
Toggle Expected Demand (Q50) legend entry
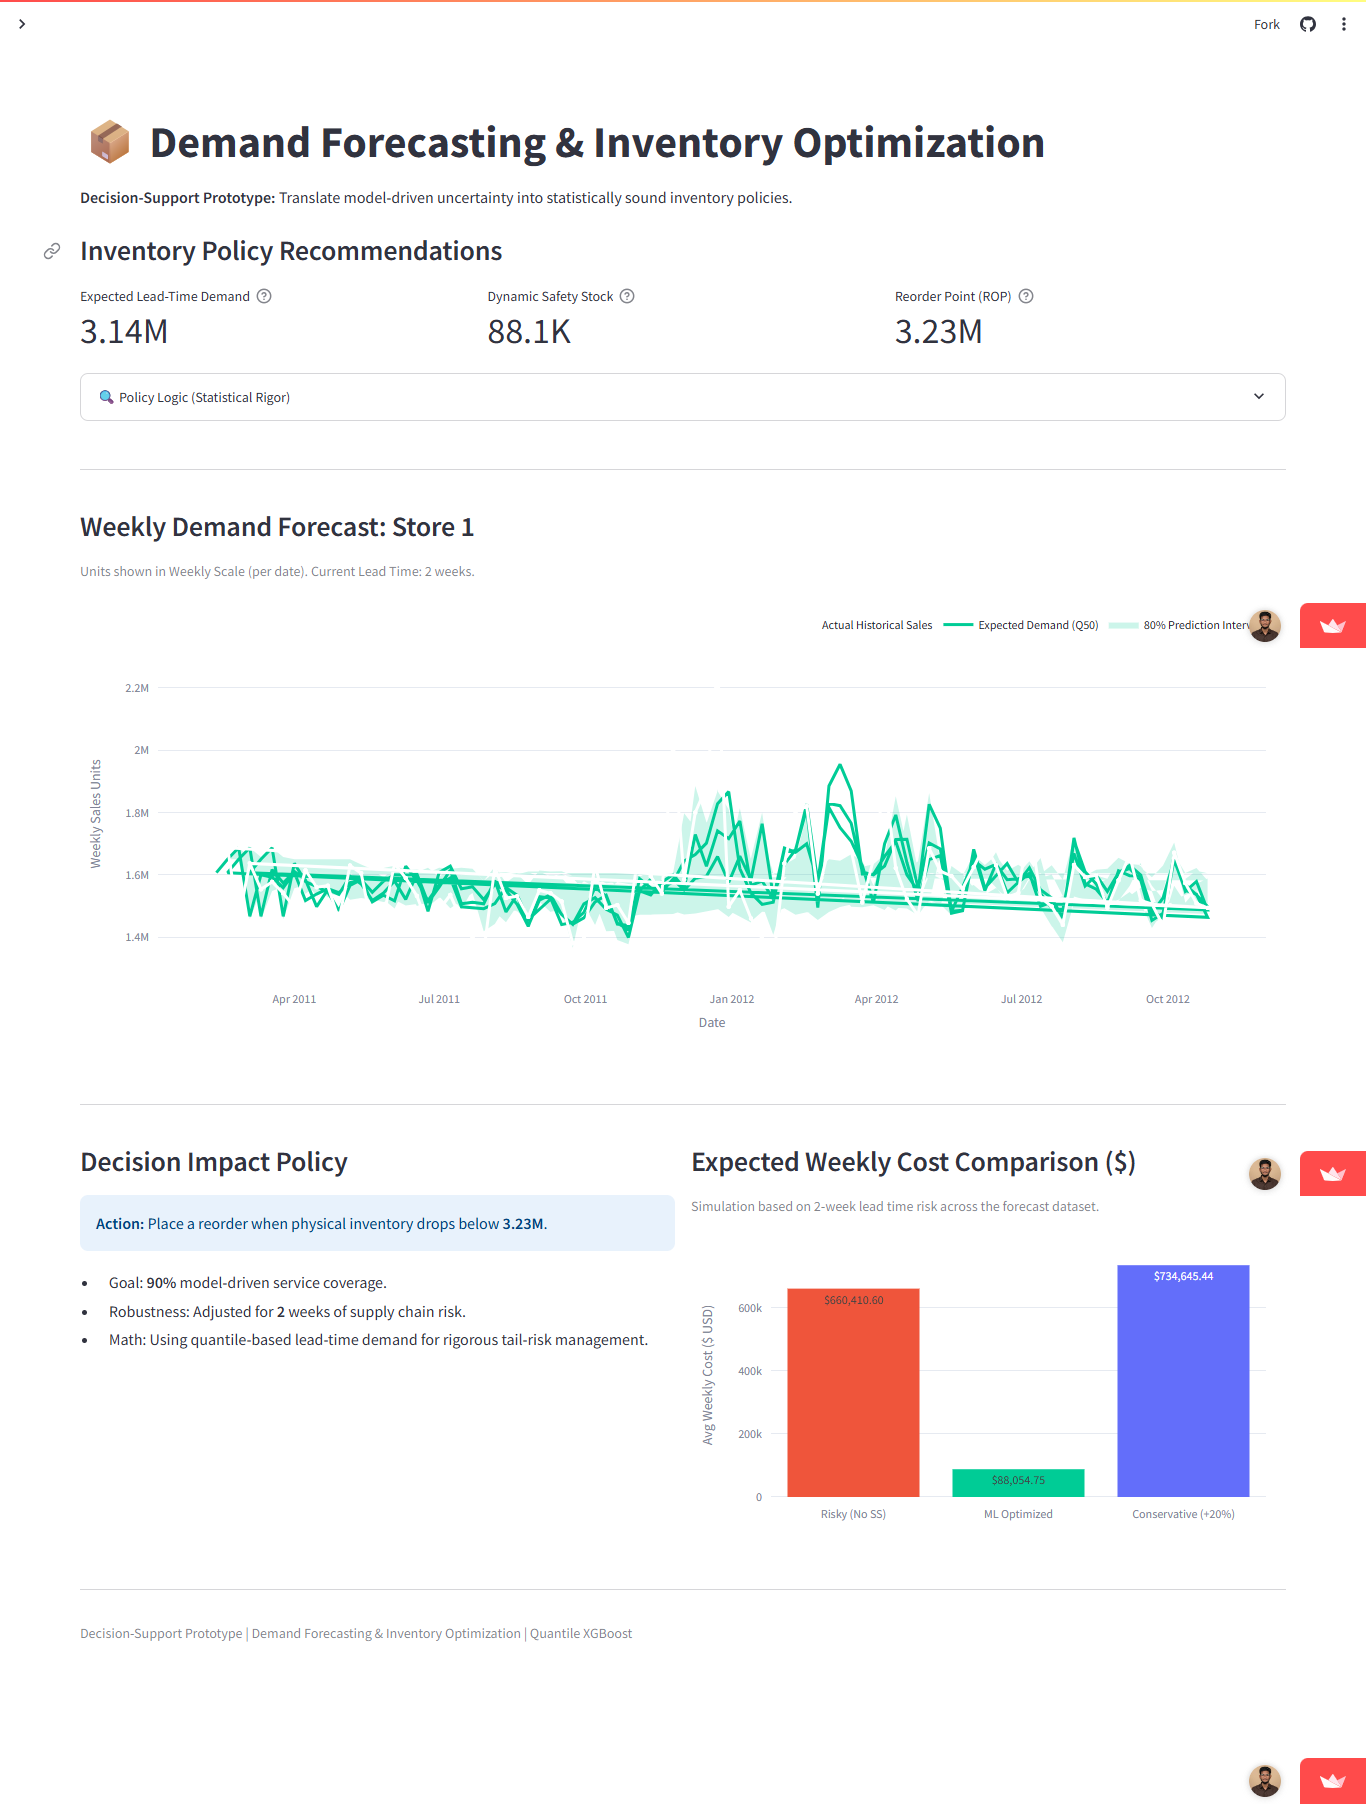pos(1023,625)
